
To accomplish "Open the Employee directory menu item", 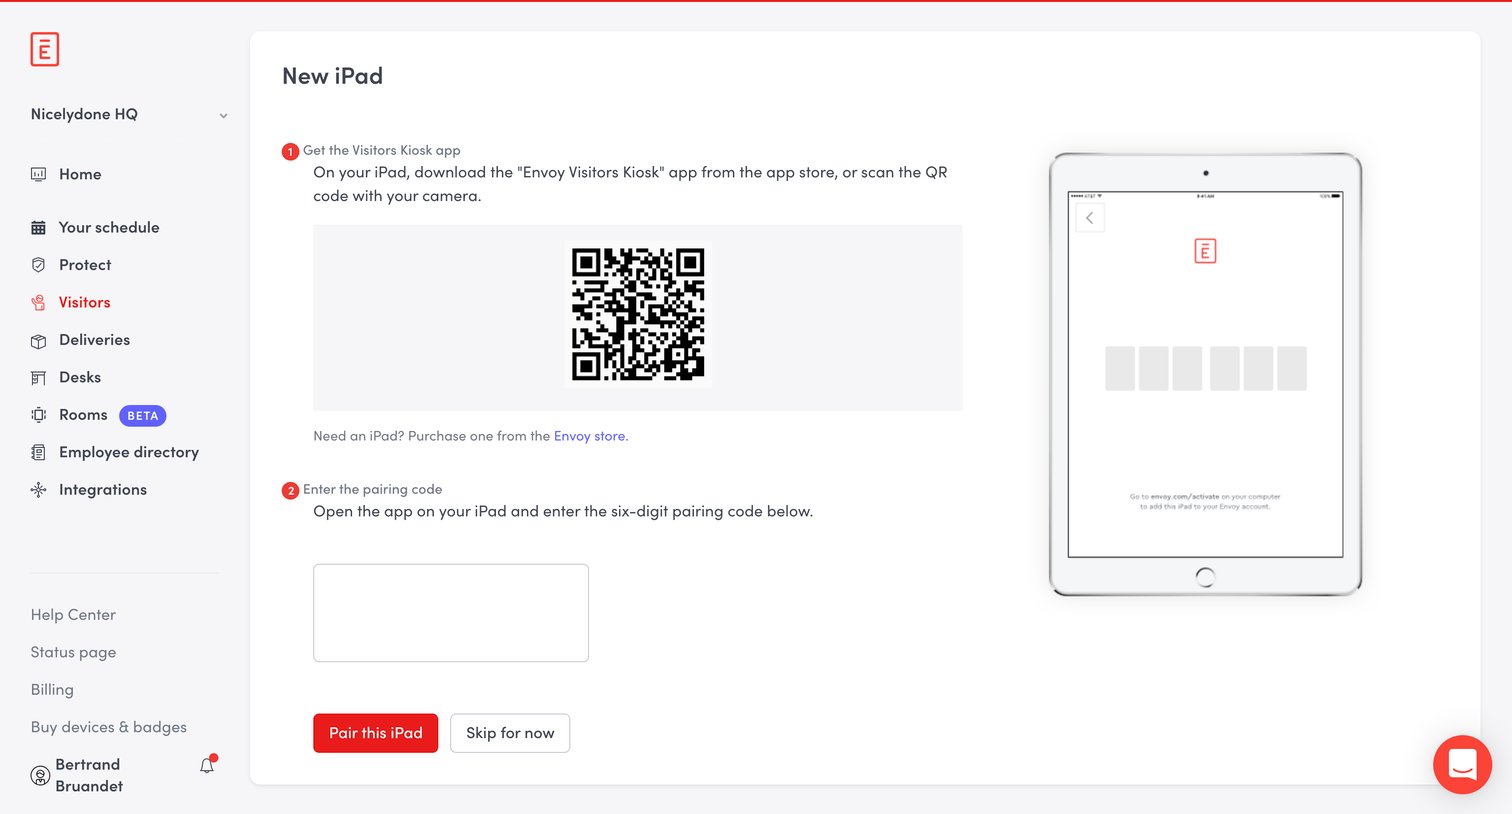I will pyautogui.click(x=129, y=452).
